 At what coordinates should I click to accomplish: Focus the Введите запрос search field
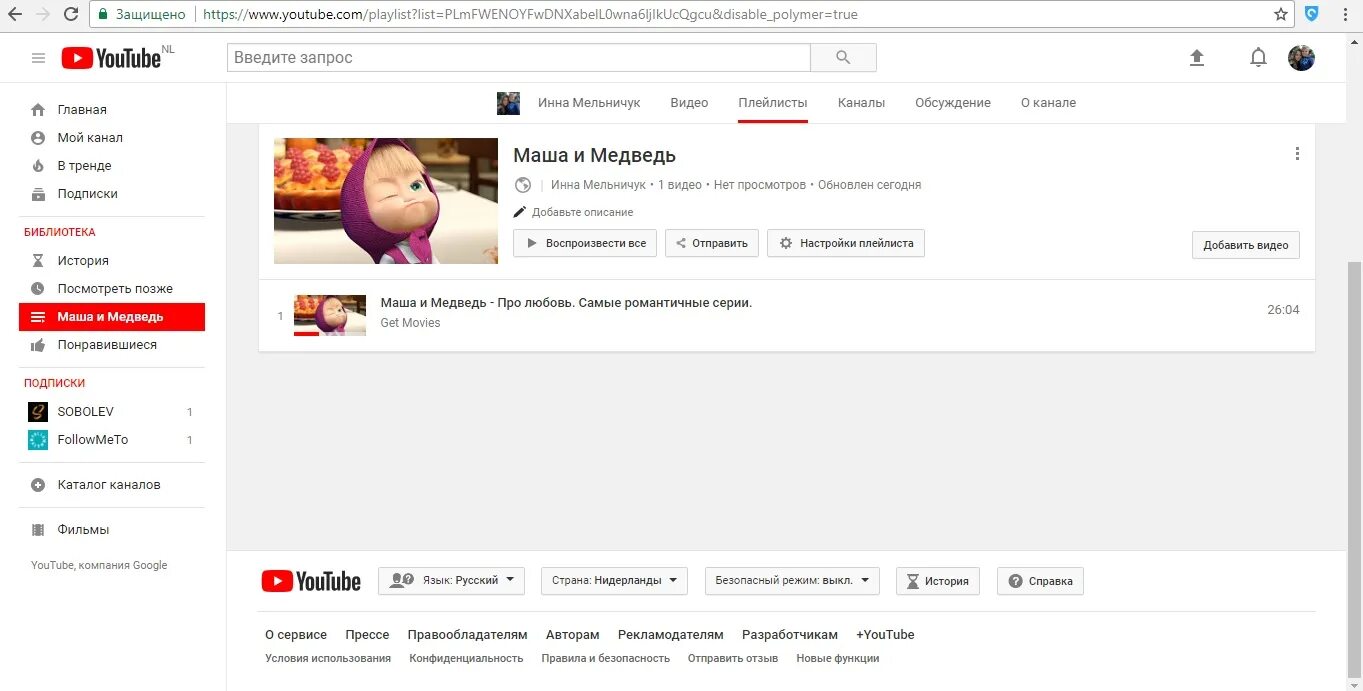point(518,58)
